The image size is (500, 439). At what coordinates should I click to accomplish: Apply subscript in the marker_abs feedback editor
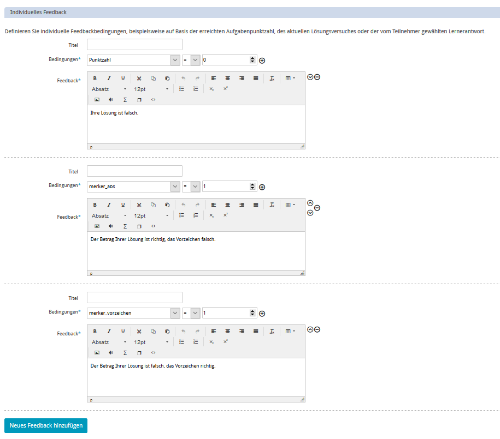click(x=211, y=215)
